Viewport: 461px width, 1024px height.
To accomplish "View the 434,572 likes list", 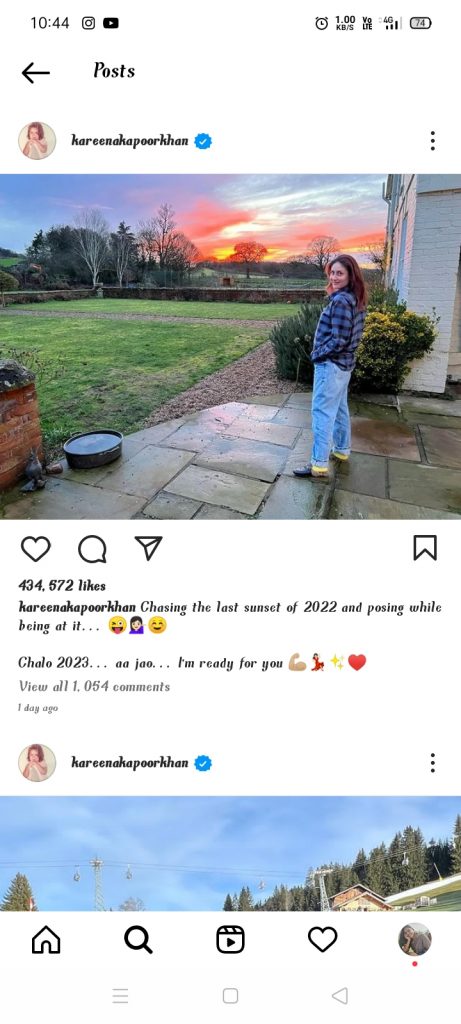I will click(62, 585).
